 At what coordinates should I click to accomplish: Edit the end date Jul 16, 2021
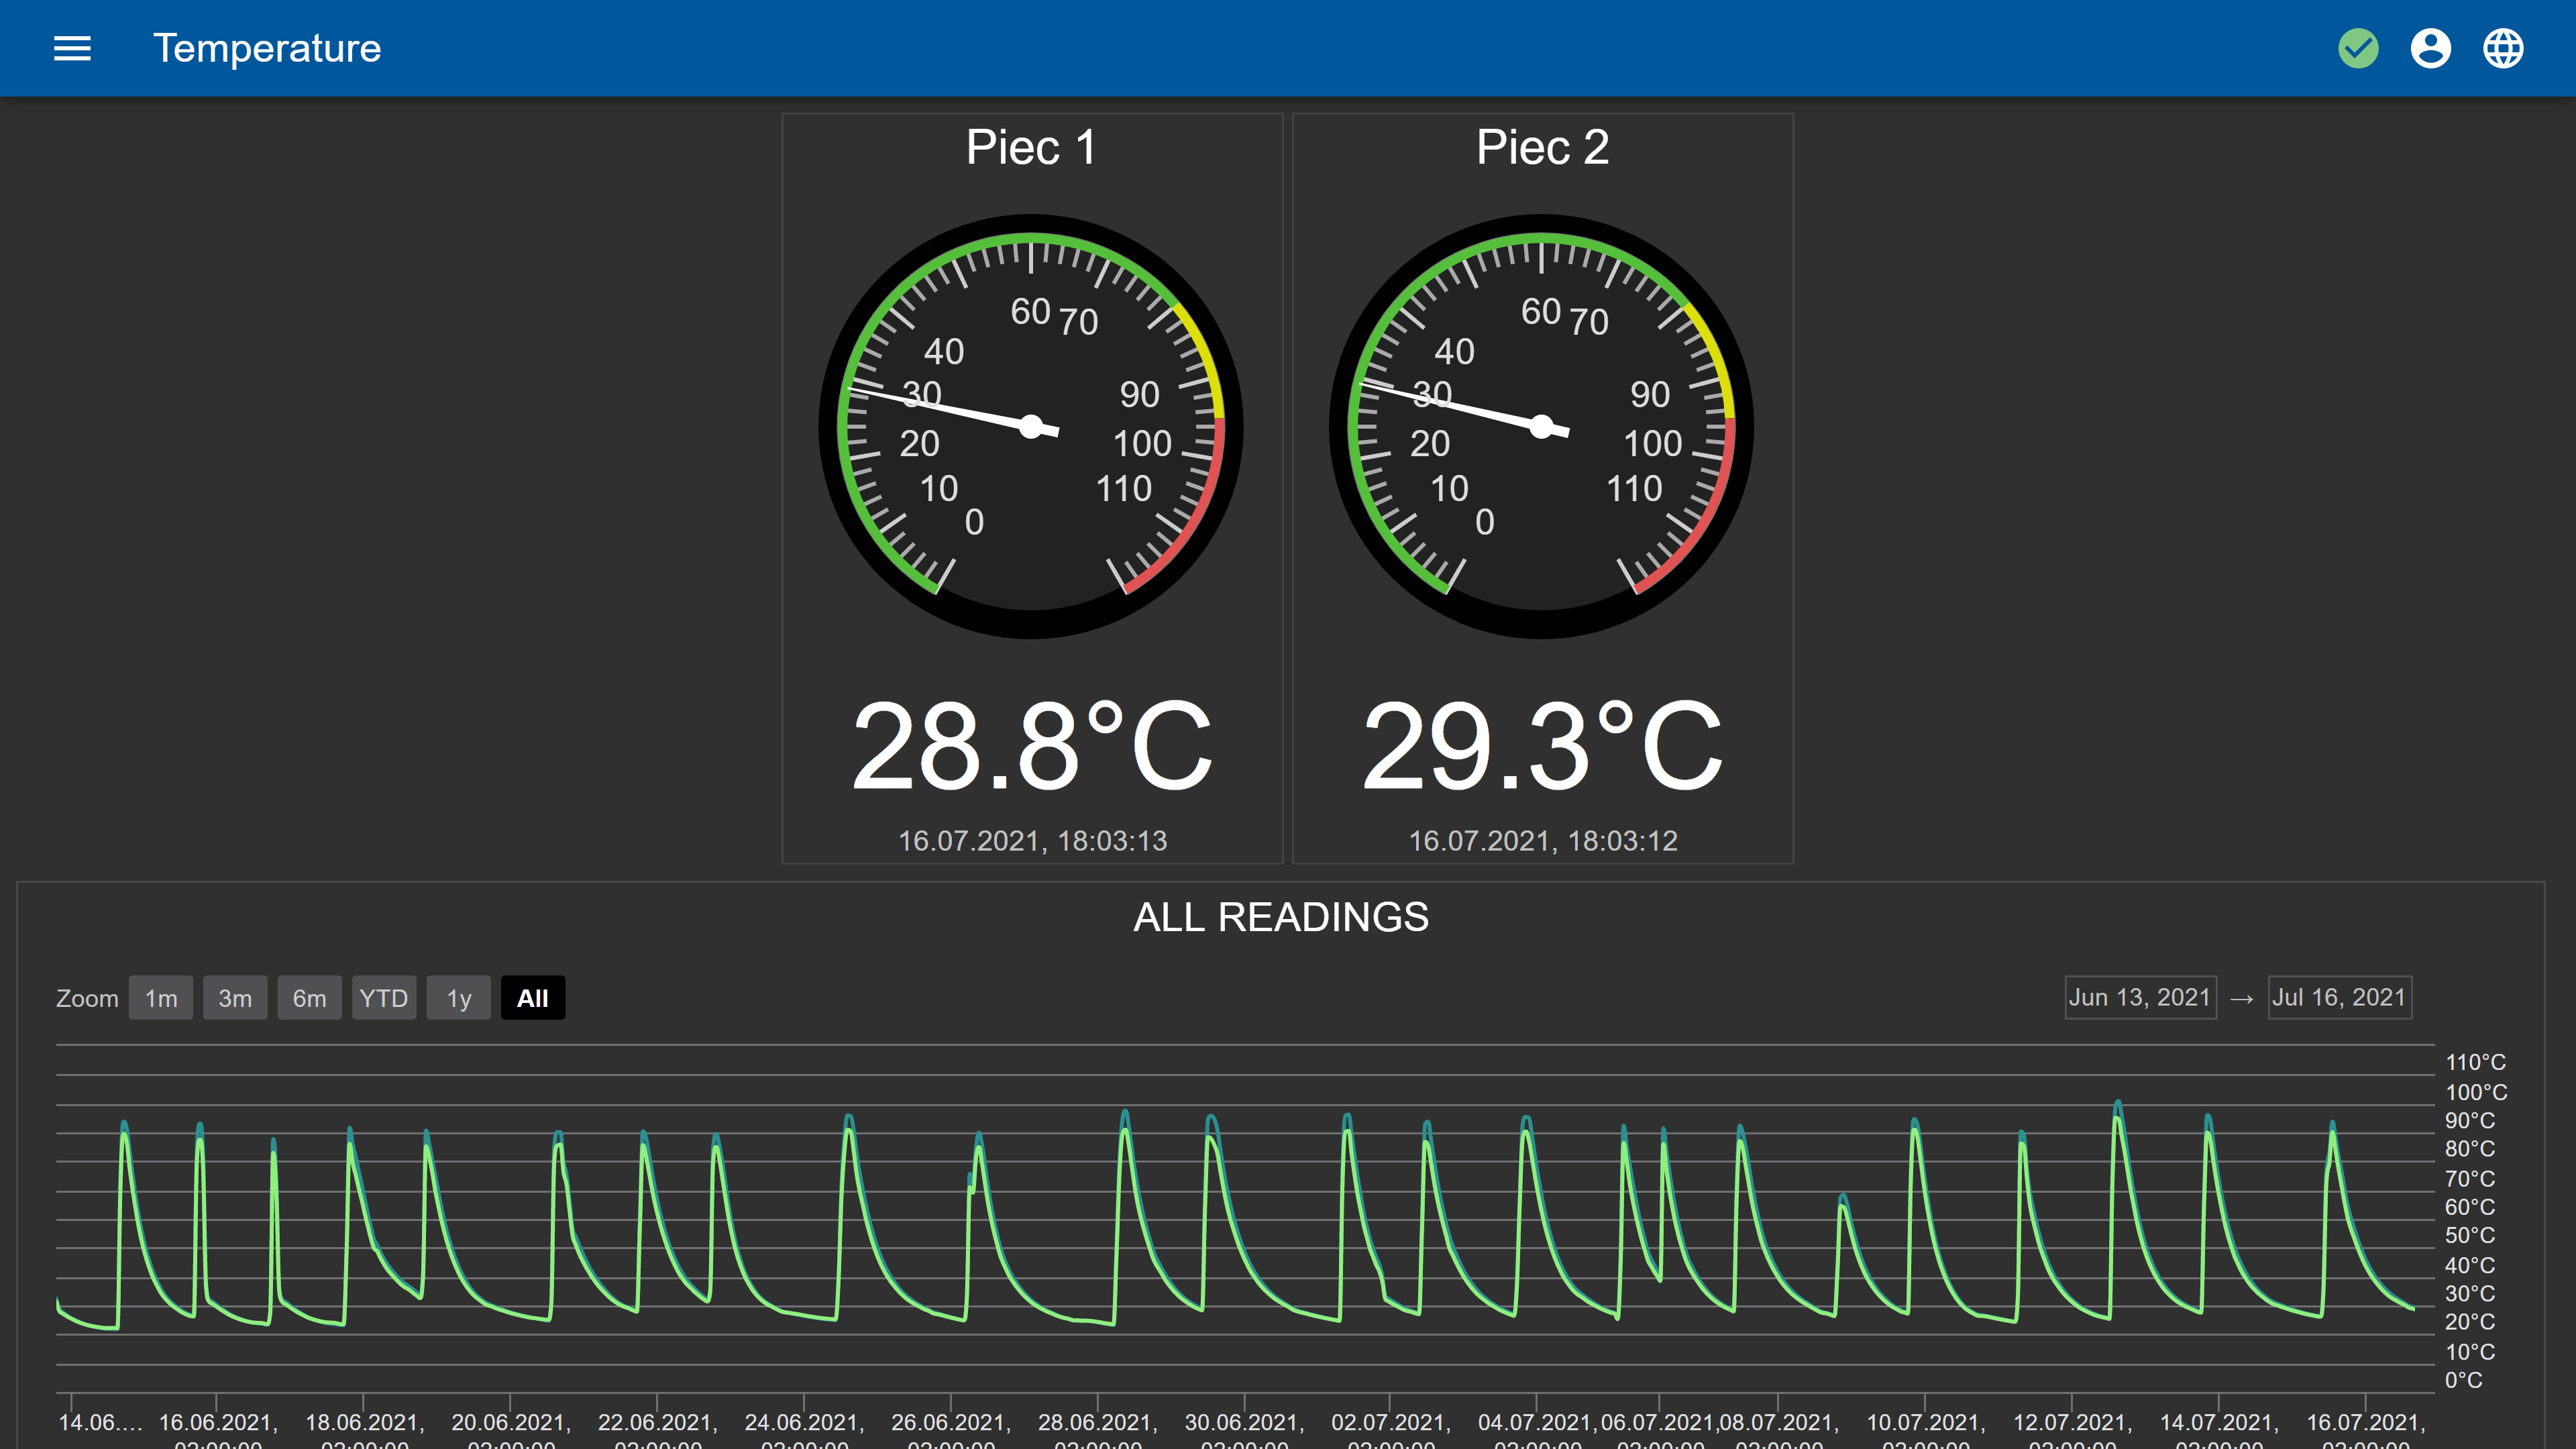pos(2340,997)
